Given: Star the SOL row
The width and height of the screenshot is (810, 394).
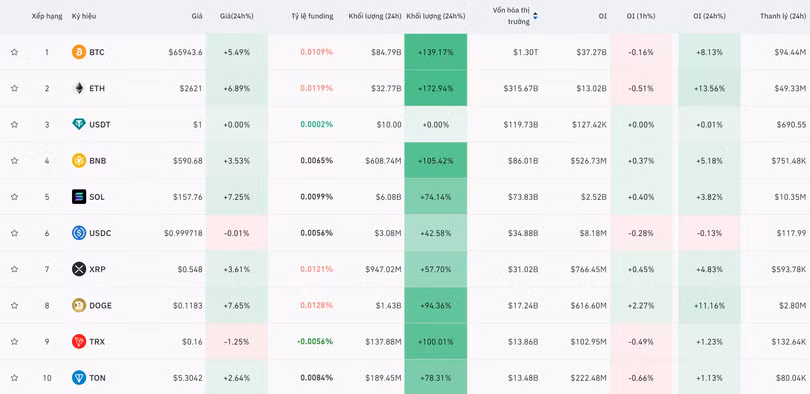Looking at the screenshot, I should [x=14, y=197].
